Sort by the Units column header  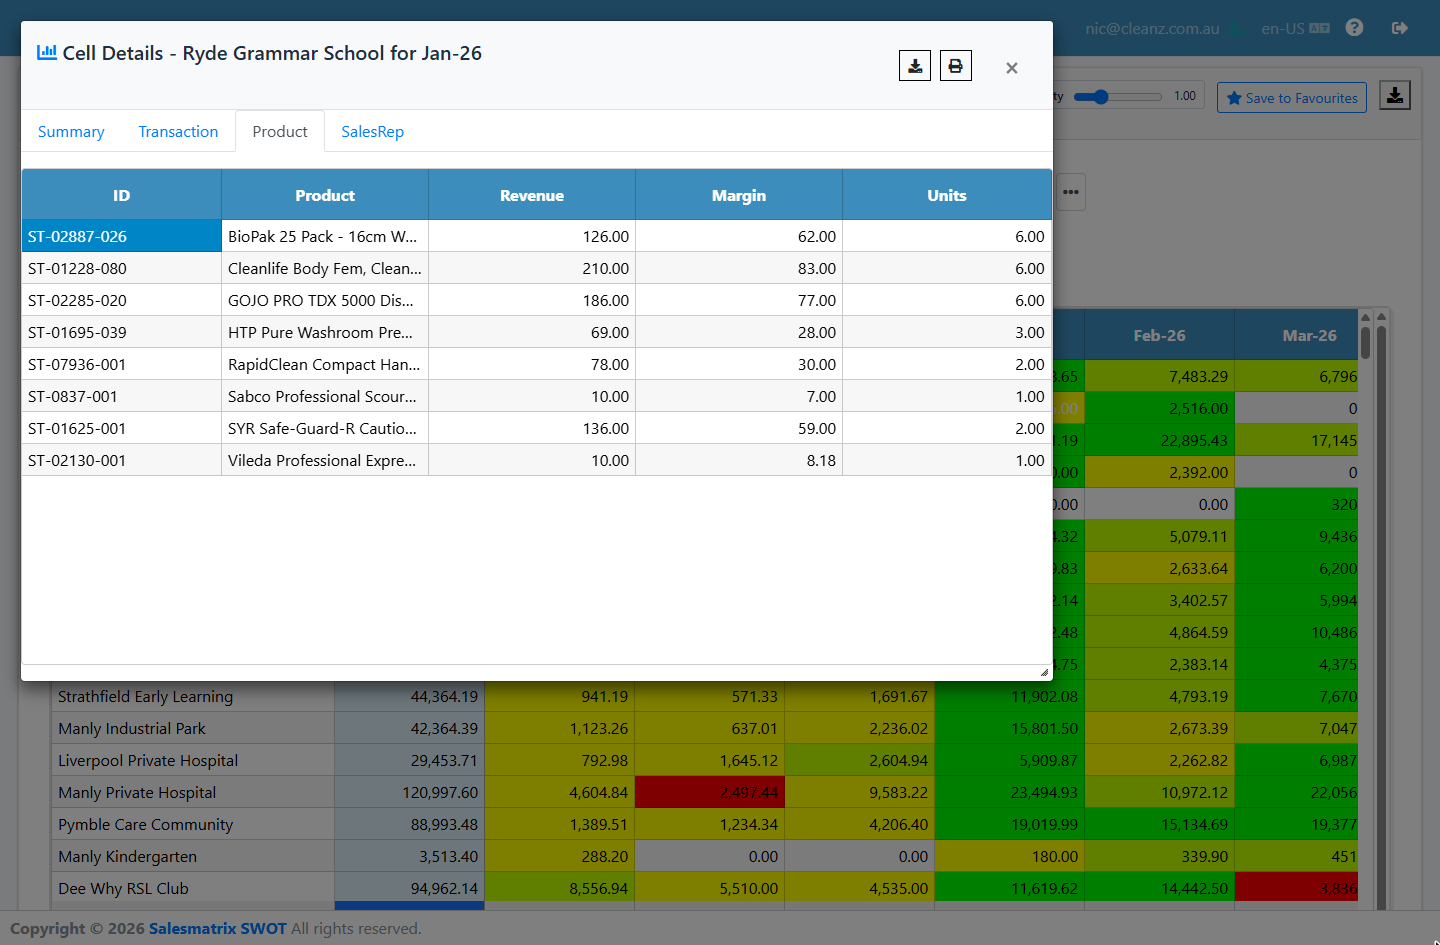[947, 195]
